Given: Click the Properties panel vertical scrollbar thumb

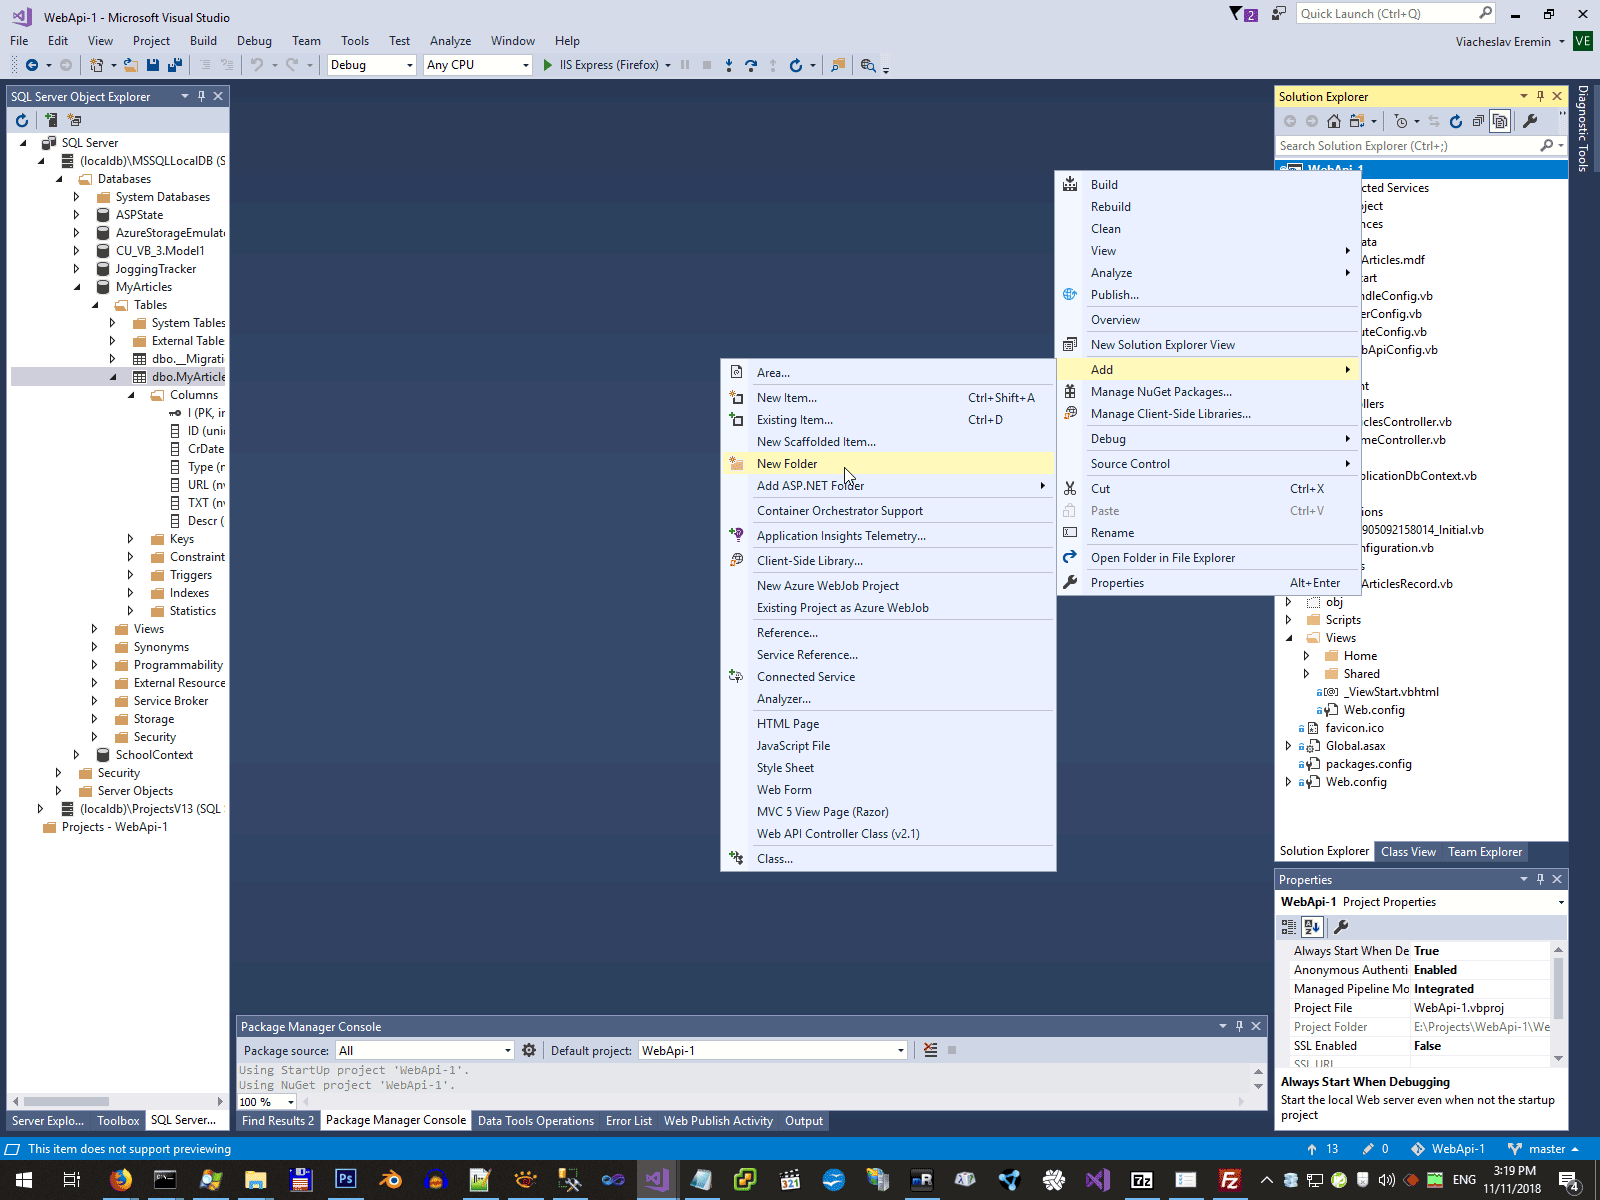Looking at the screenshot, I should [1558, 988].
